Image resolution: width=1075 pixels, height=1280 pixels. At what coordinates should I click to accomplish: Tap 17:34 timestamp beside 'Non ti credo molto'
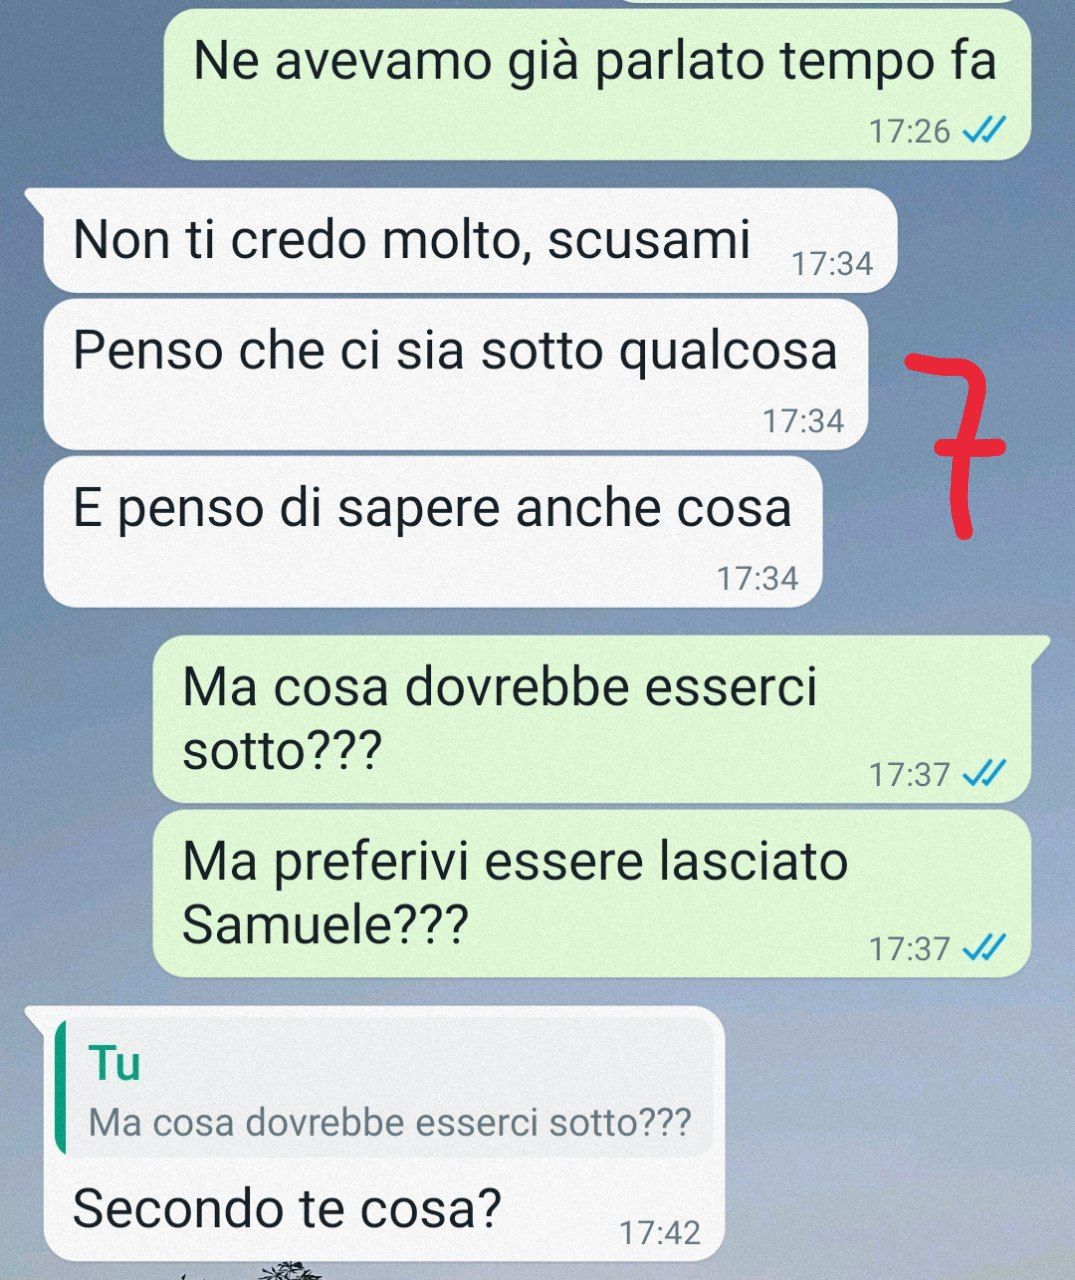pyautogui.click(x=832, y=264)
